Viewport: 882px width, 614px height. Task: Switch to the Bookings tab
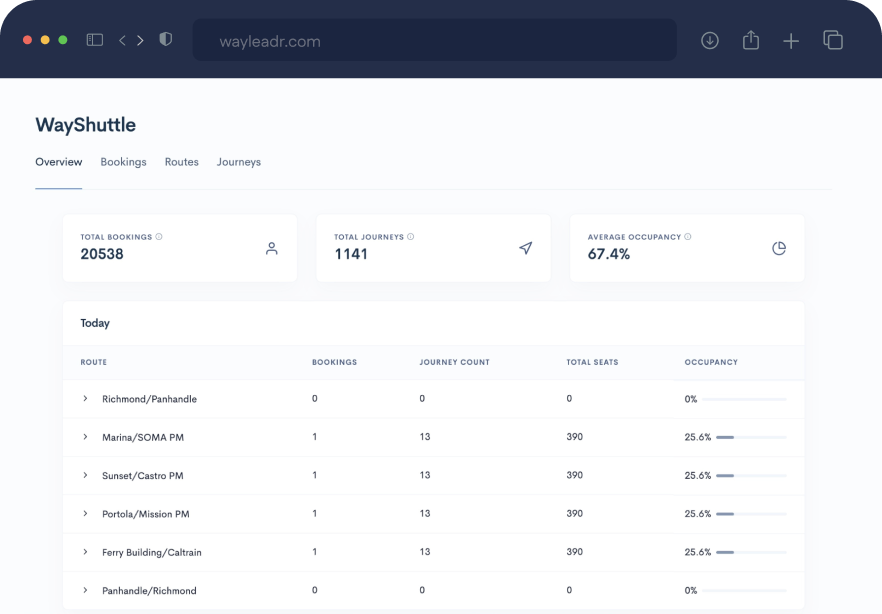(123, 161)
